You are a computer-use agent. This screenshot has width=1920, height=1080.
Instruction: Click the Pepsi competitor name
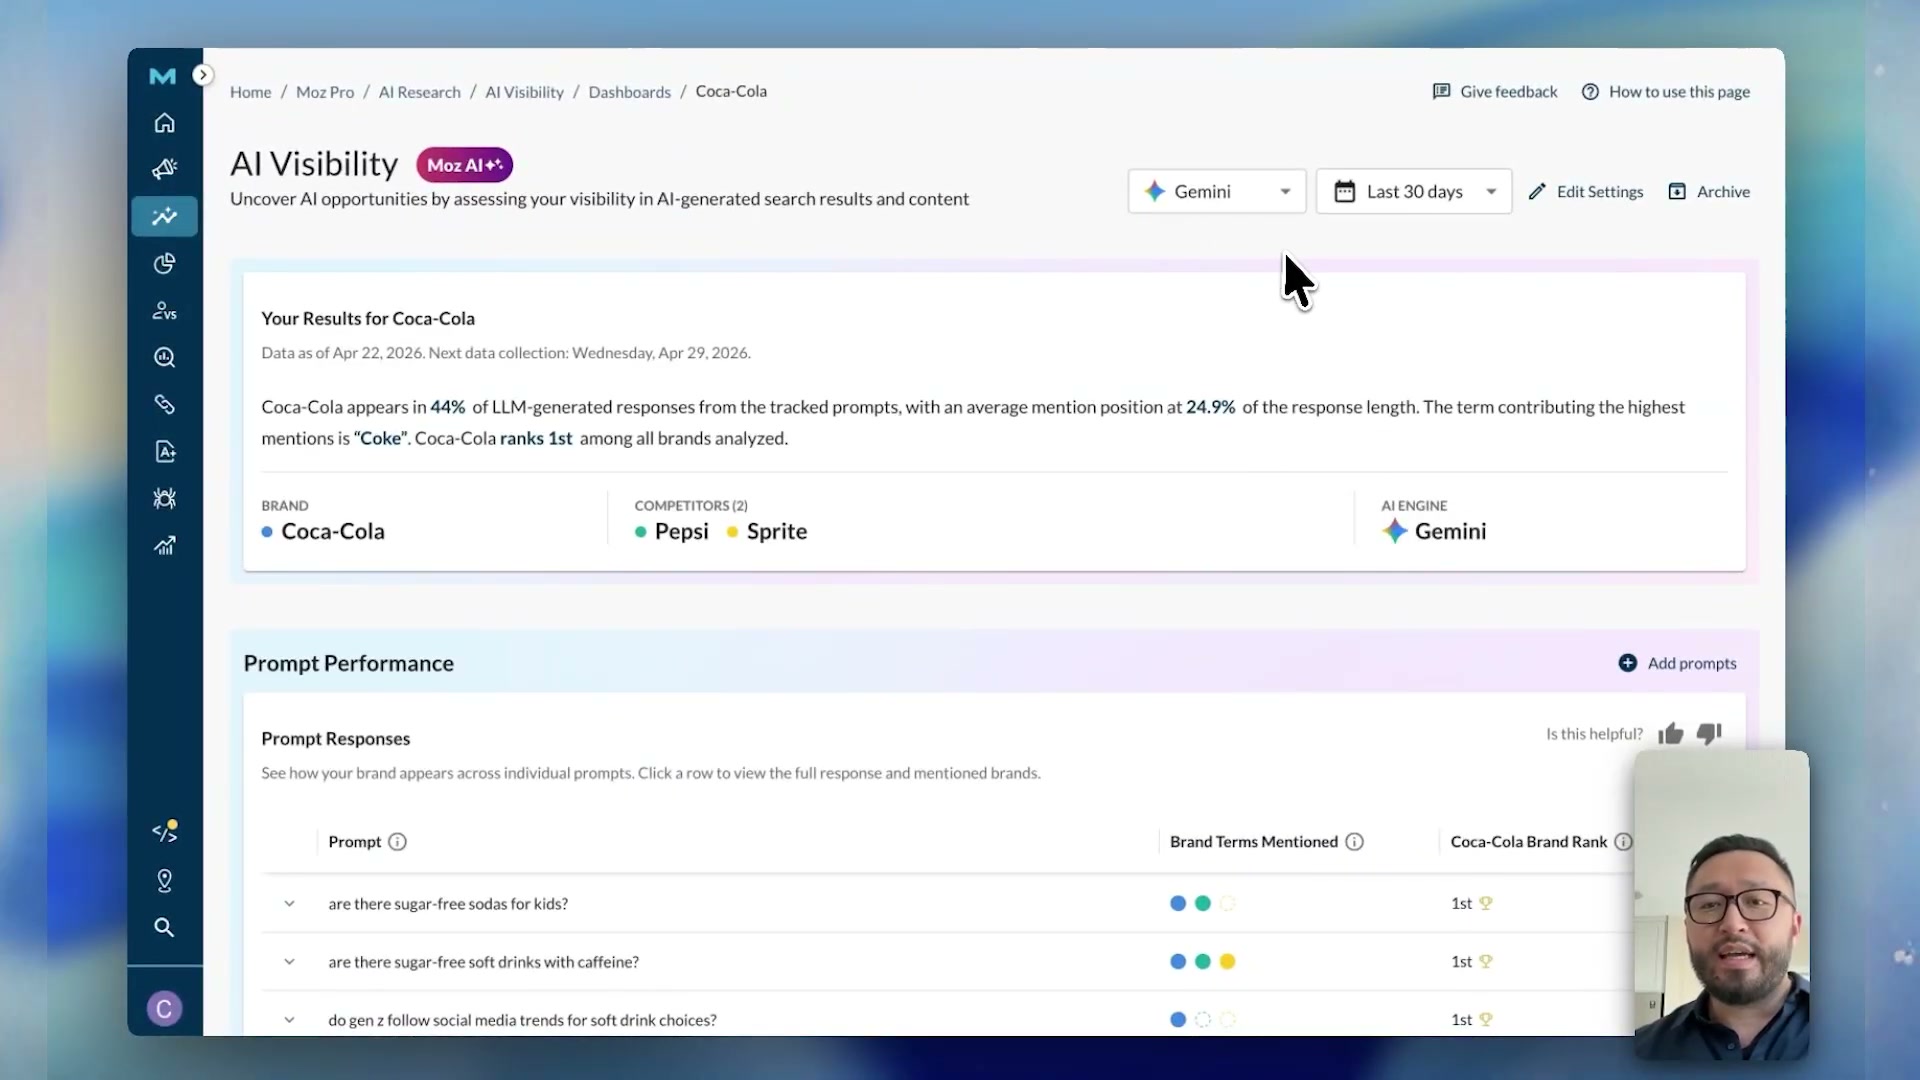[682, 531]
